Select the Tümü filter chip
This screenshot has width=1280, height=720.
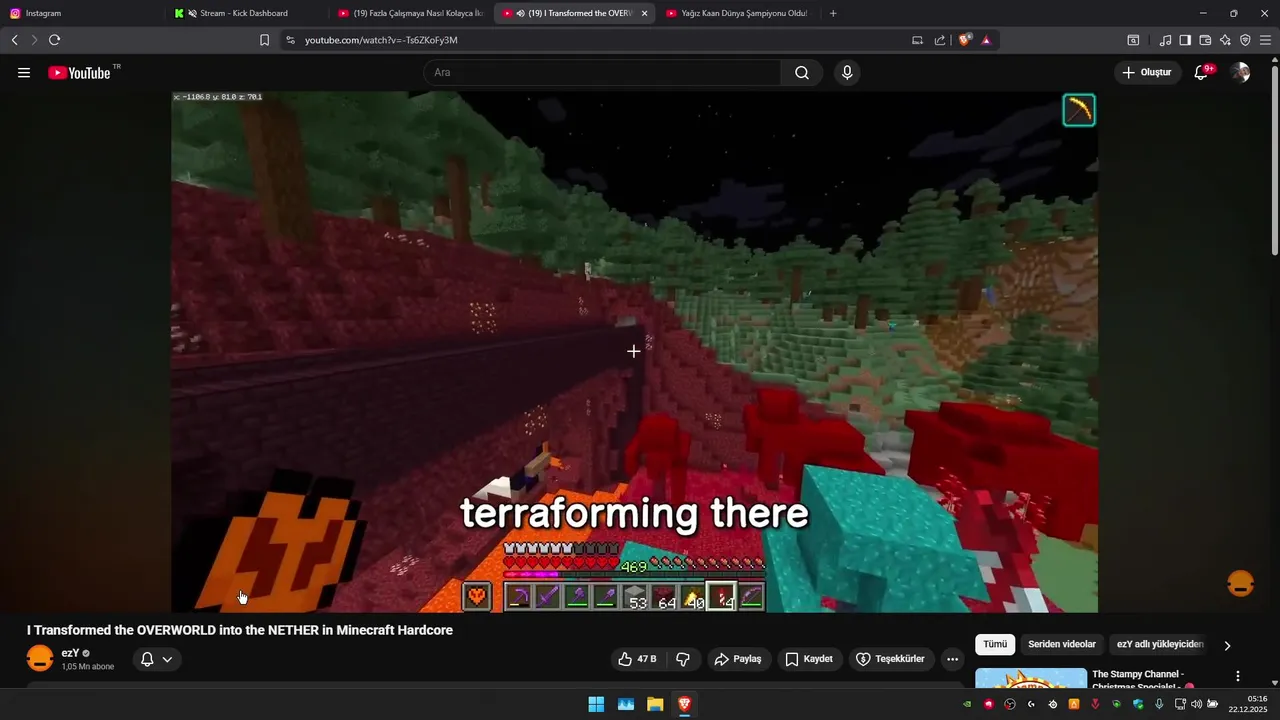click(995, 645)
